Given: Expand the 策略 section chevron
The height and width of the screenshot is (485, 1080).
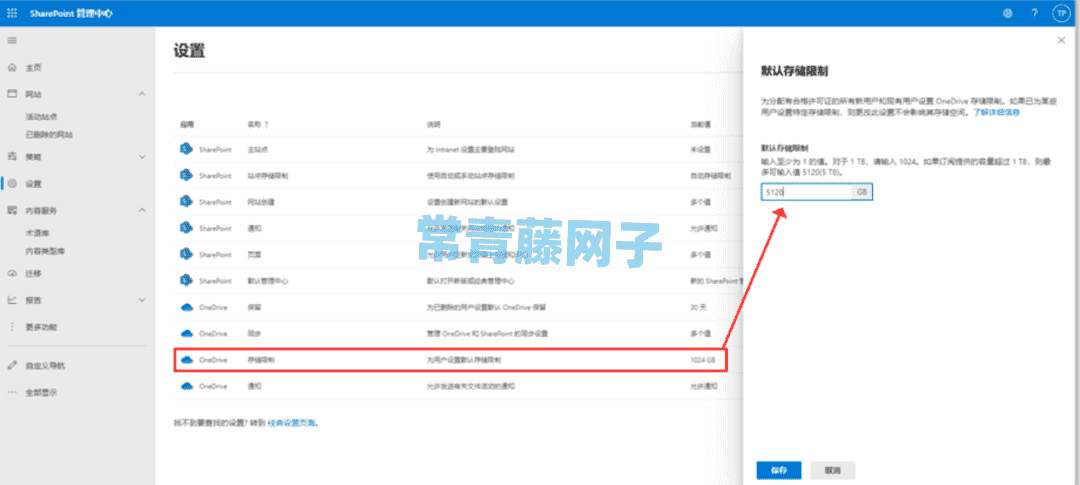Looking at the screenshot, I should (142, 156).
